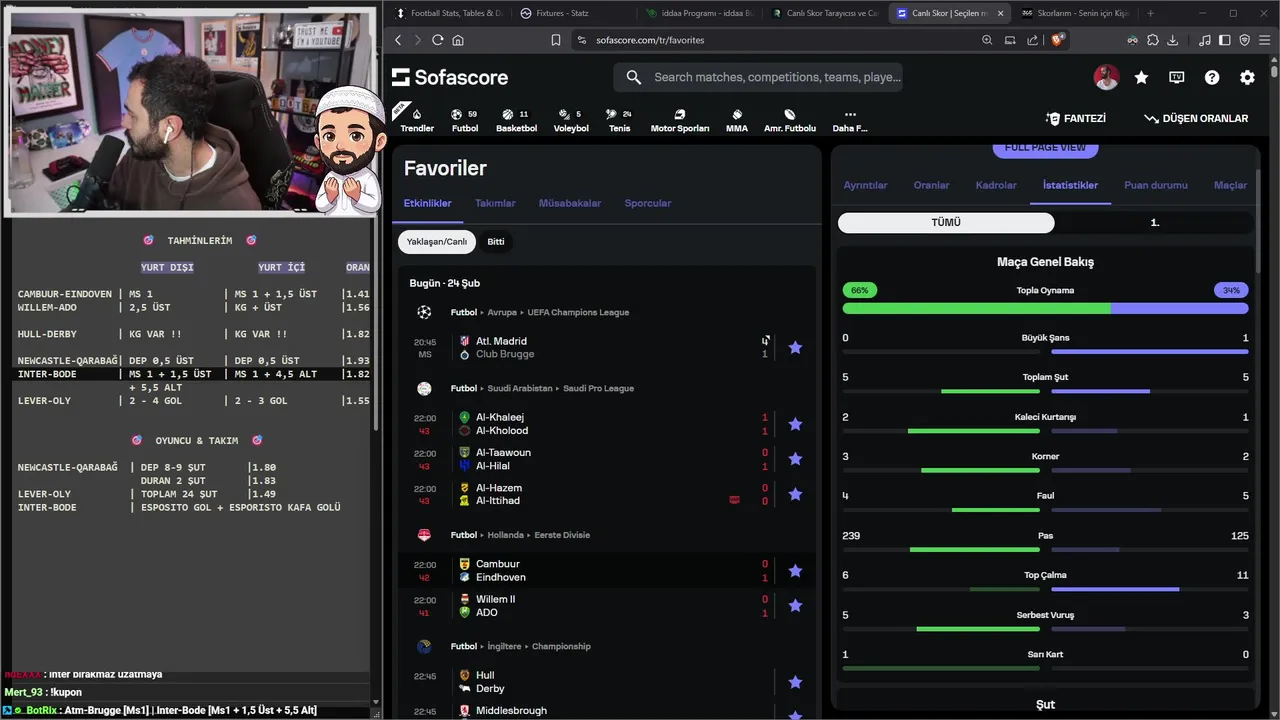Click the Topla Oynama possession bar
Image resolution: width=1280 pixels, height=720 pixels.
[1045, 309]
